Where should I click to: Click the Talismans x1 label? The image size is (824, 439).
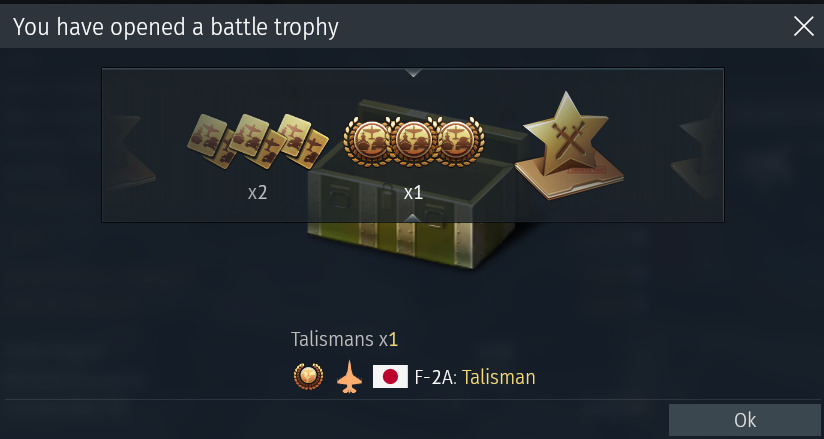pyautogui.click(x=344, y=340)
